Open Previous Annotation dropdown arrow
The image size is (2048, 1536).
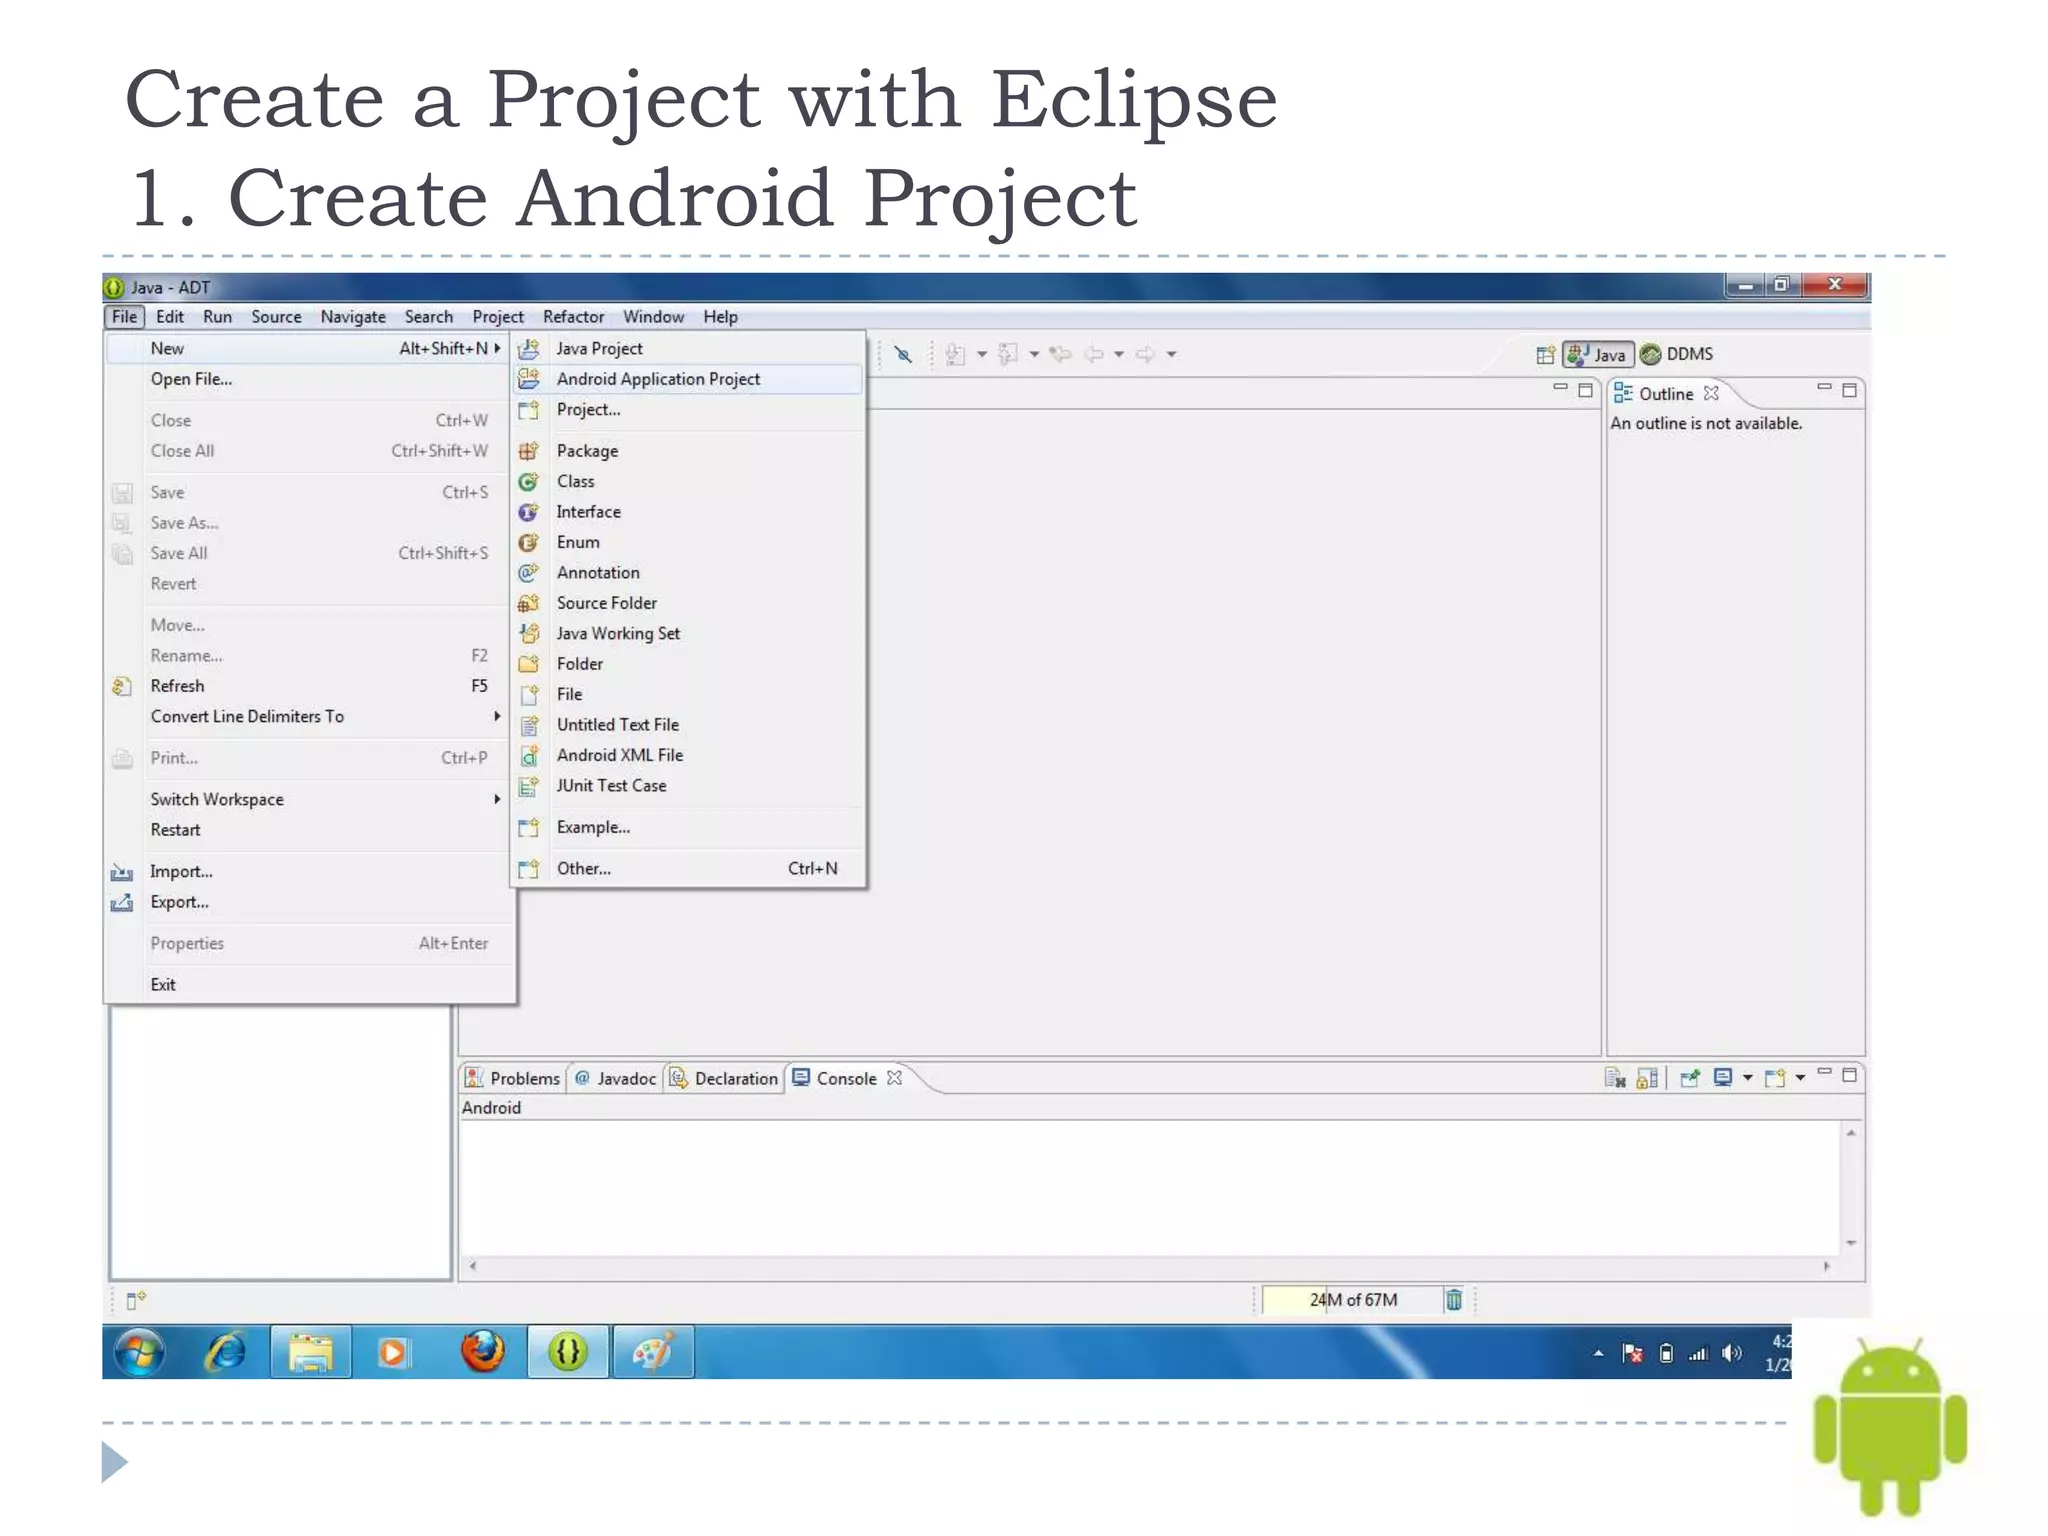(x=1034, y=354)
